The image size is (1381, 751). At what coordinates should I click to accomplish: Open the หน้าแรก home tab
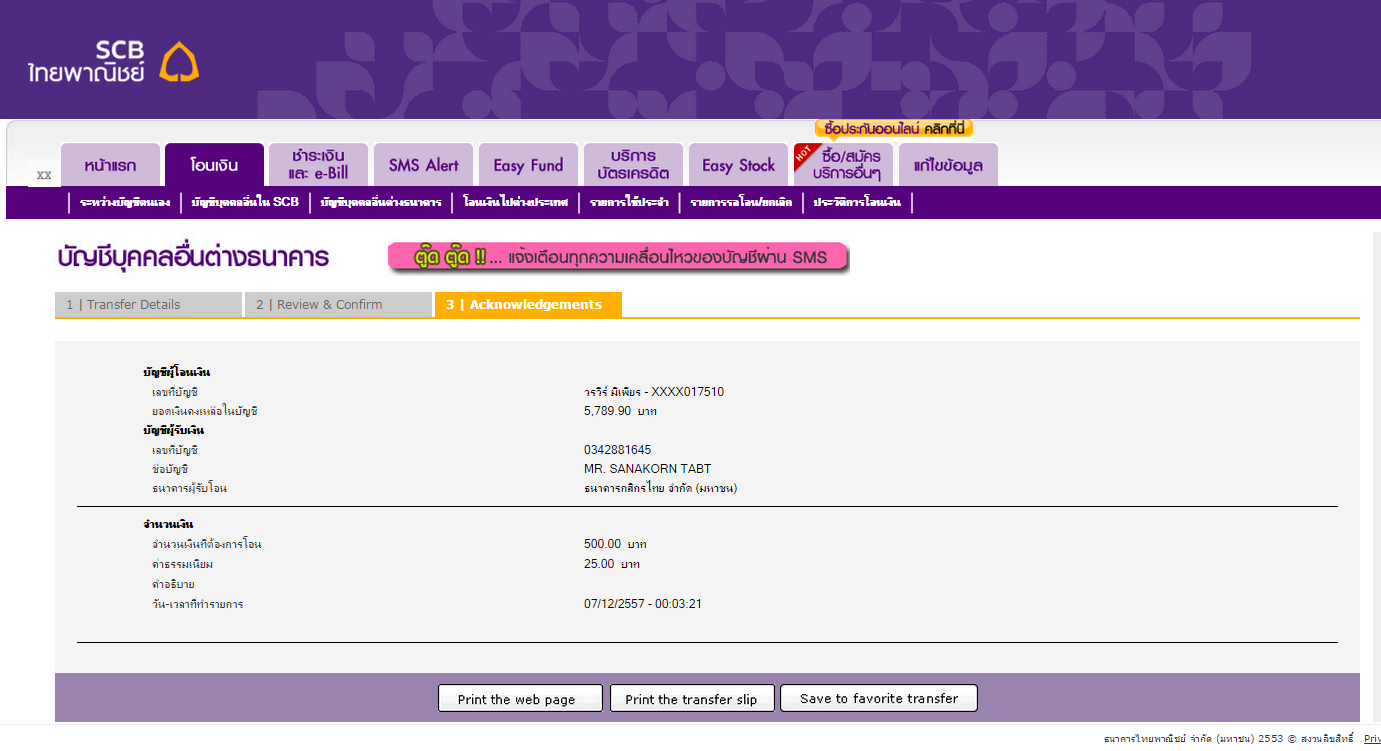click(x=110, y=165)
